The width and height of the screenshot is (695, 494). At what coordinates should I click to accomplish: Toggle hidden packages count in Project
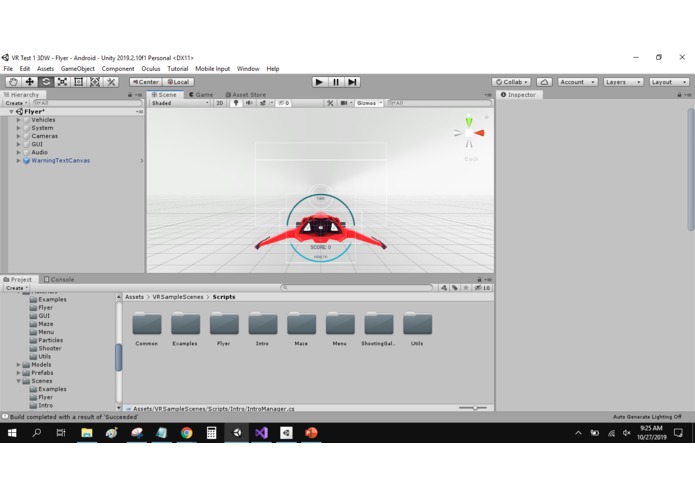(483, 288)
